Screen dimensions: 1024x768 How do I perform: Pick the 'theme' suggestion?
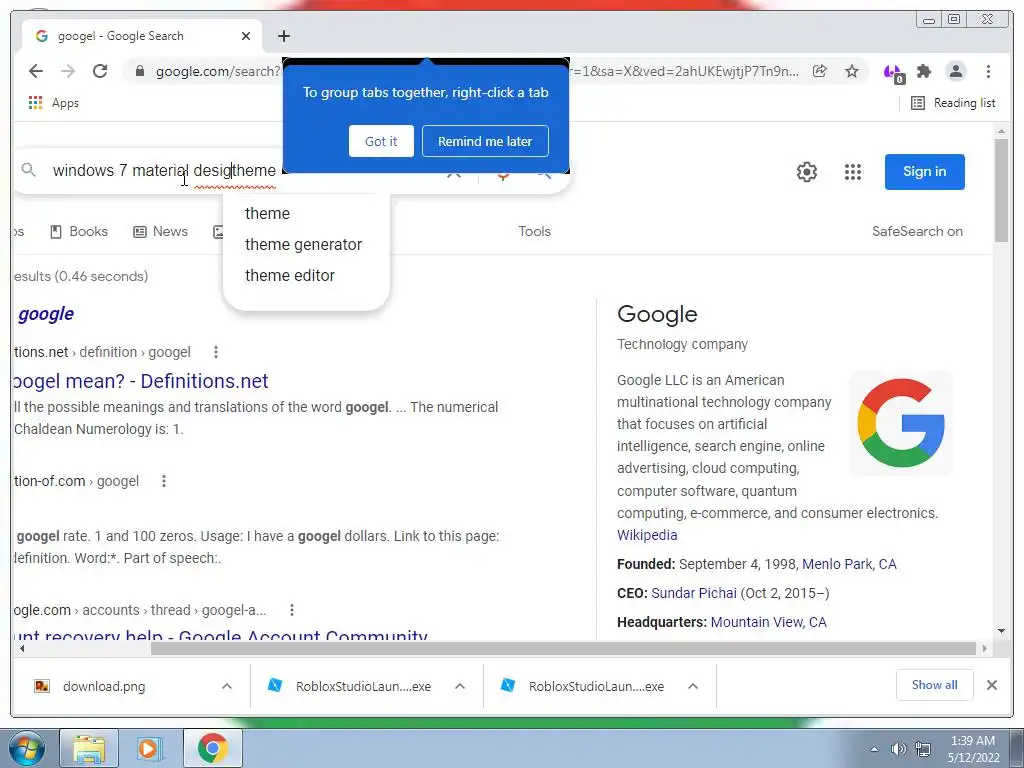coord(267,214)
